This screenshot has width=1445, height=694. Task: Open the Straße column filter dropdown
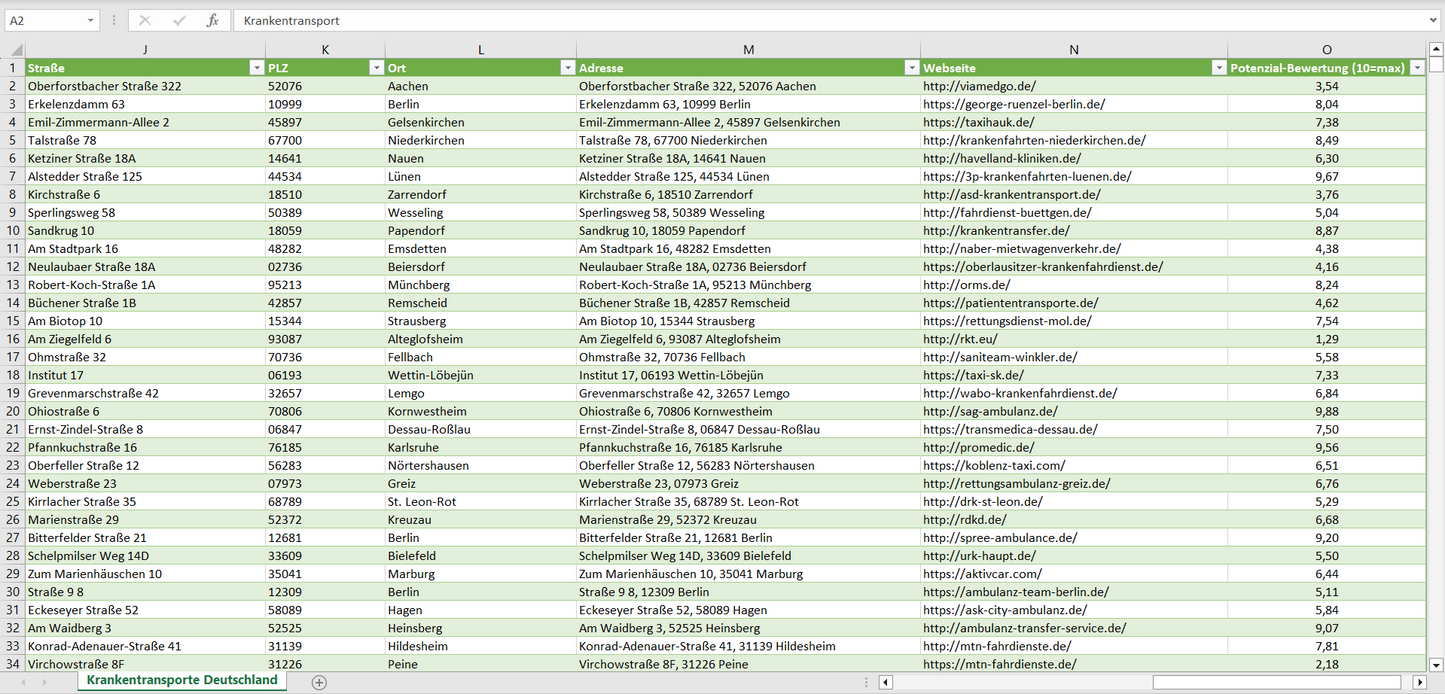255,68
